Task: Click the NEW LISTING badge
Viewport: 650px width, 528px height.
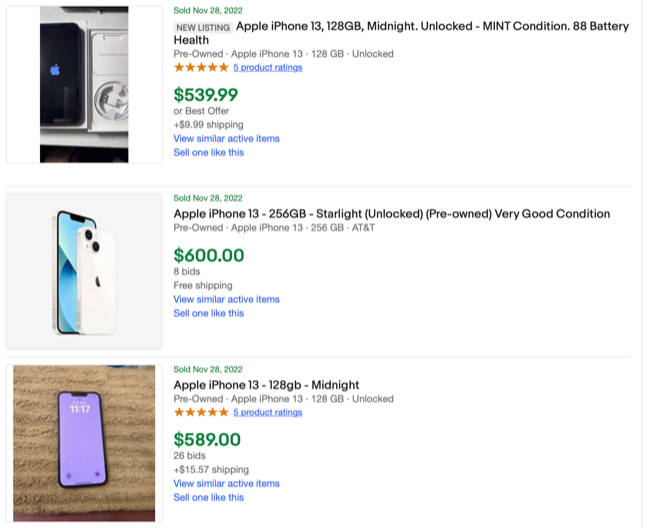Action: (x=202, y=28)
